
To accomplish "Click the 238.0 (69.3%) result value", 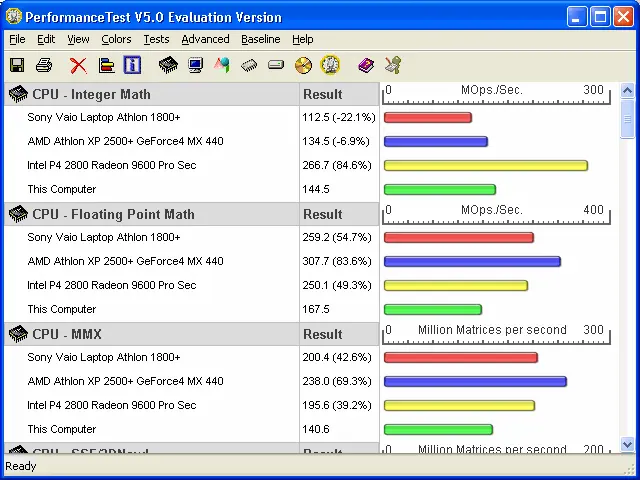I will tap(337, 381).
